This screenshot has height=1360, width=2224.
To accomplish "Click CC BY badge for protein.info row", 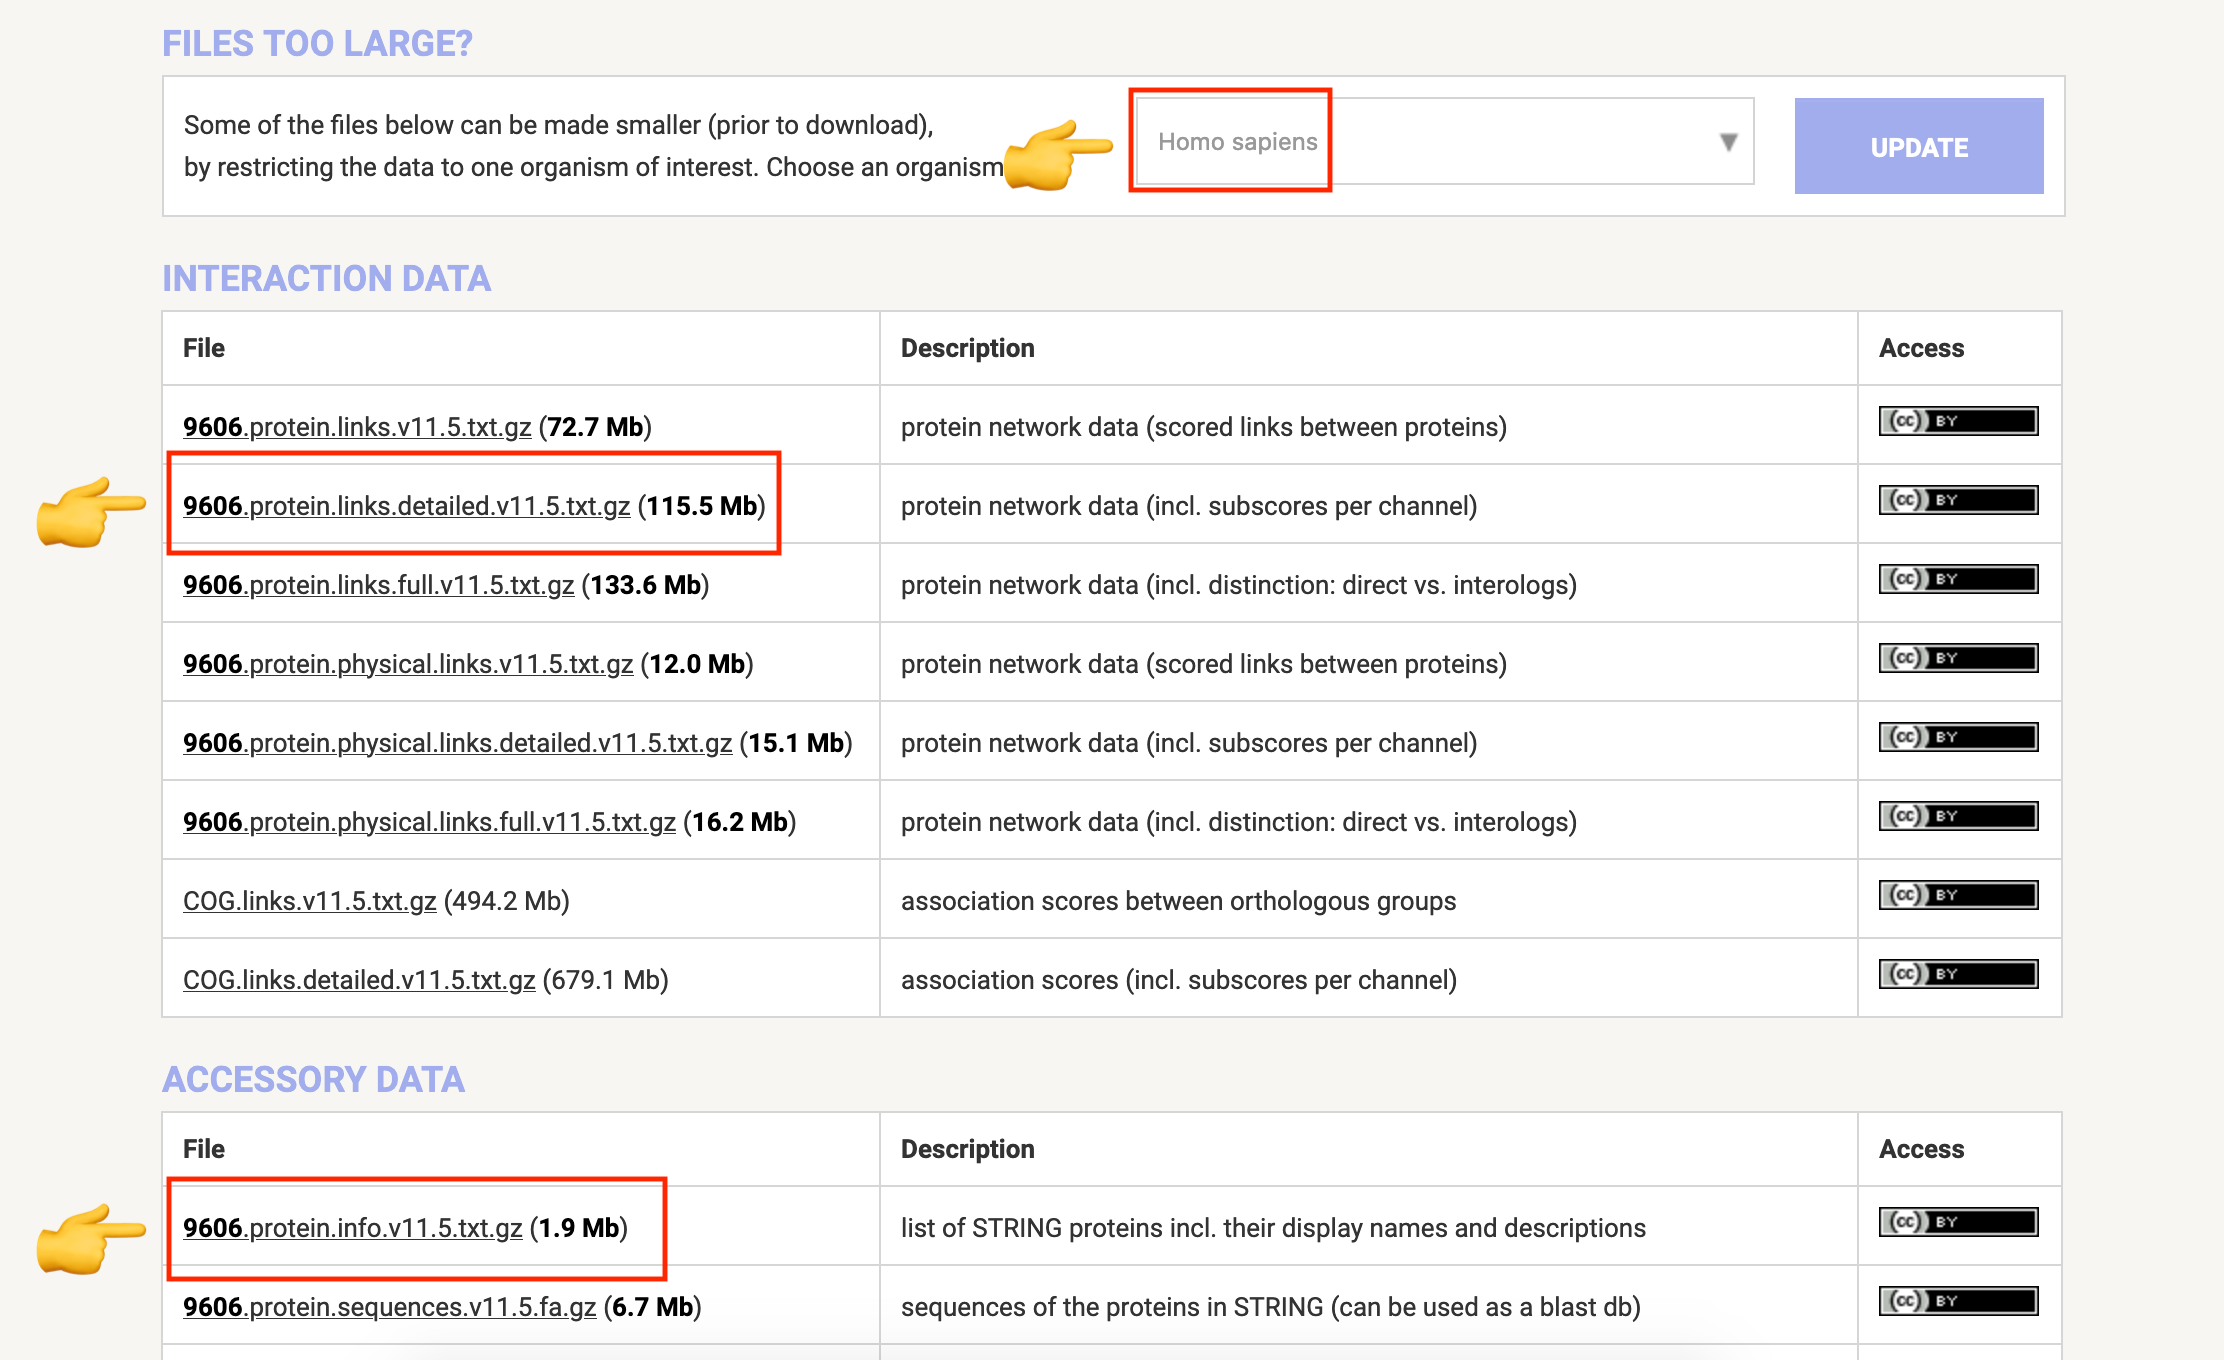I will coord(1957,1222).
